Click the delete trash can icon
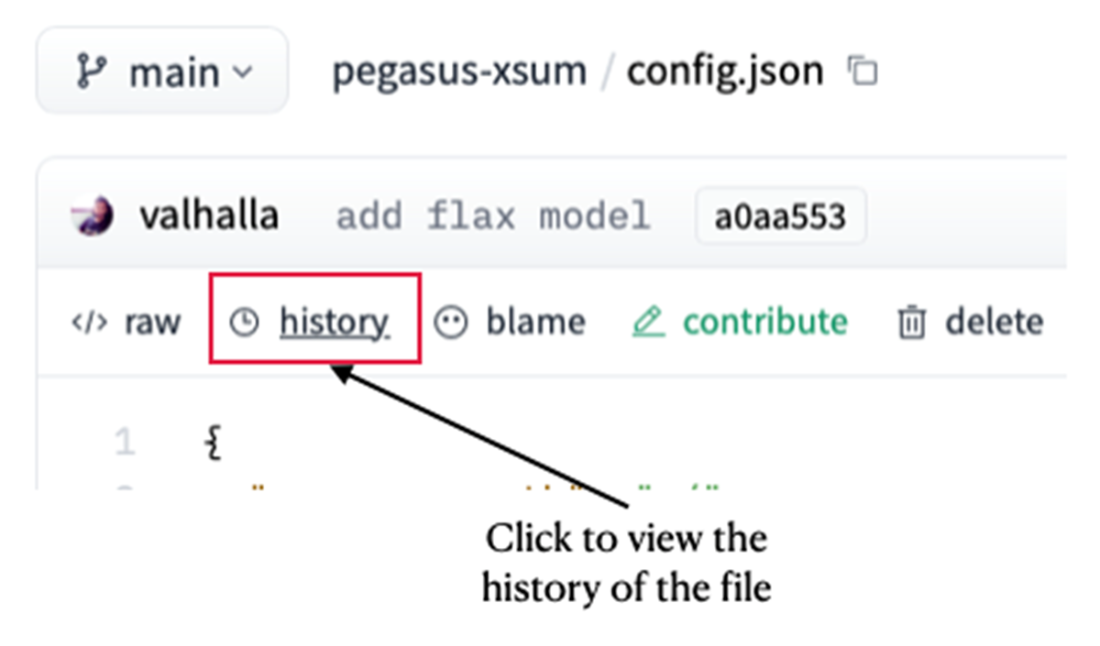This screenshot has width=1100, height=646. click(911, 323)
